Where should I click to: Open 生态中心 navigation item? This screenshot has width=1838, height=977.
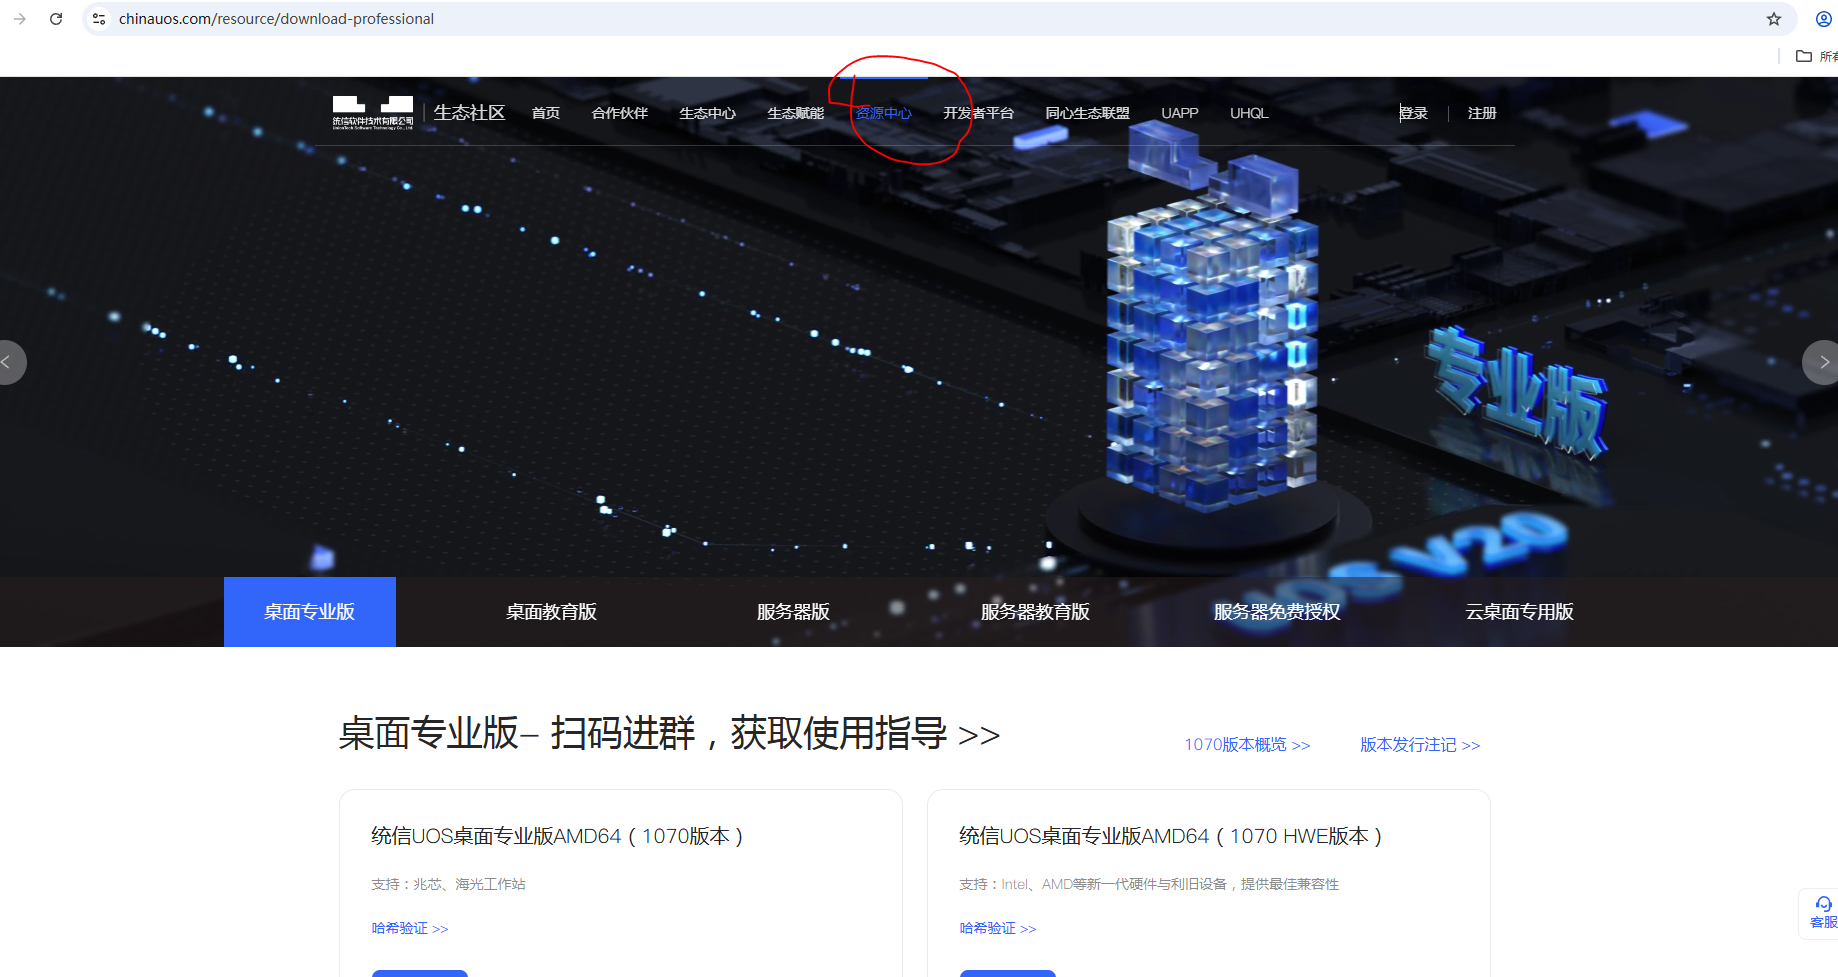[x=708, y=113]
